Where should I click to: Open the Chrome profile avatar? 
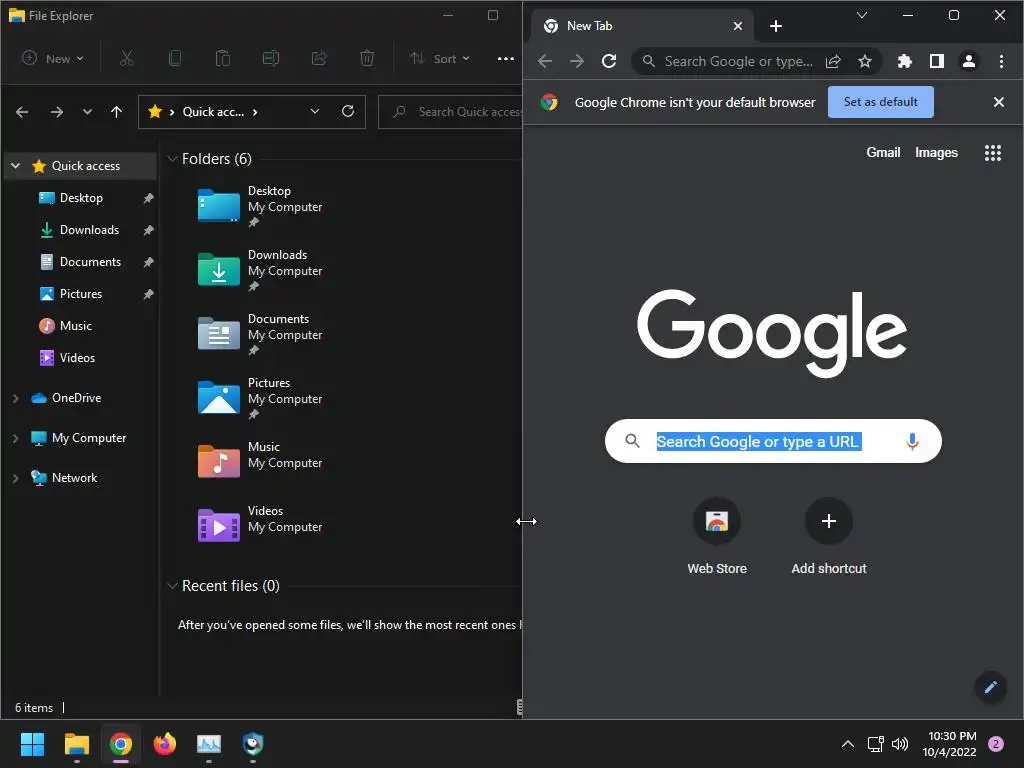tap(968, 61)
